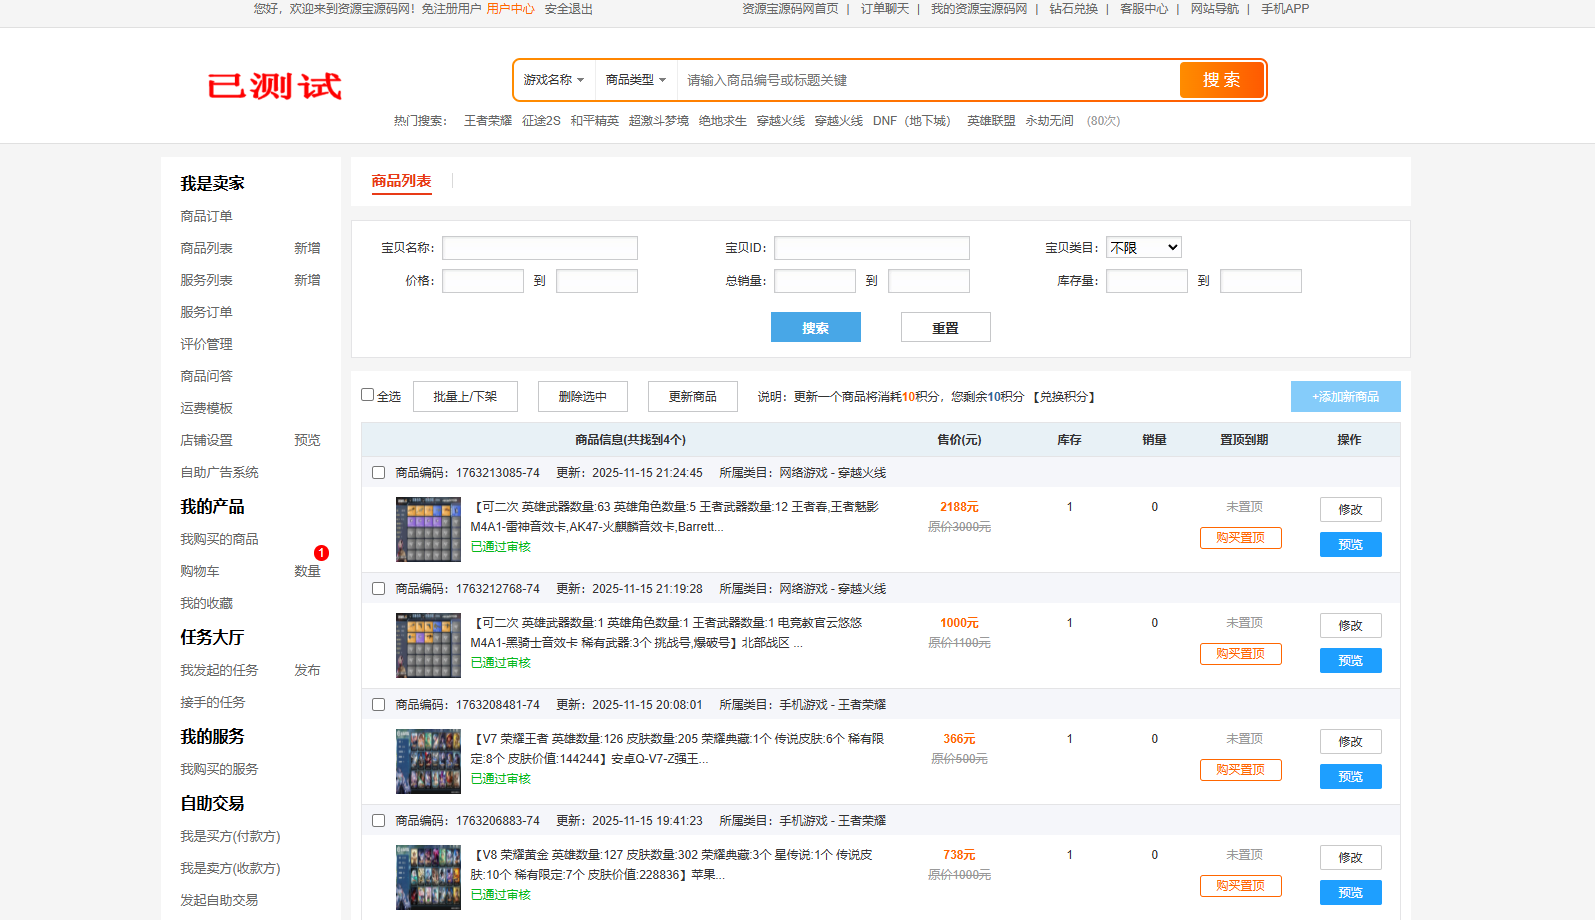Click the 批量上/下架 button

[x=465, y=396]
